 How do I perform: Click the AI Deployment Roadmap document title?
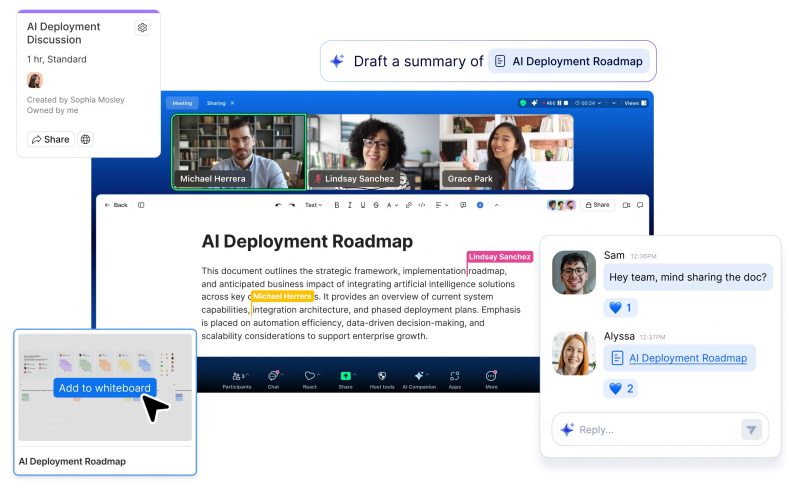coord(307,241)
